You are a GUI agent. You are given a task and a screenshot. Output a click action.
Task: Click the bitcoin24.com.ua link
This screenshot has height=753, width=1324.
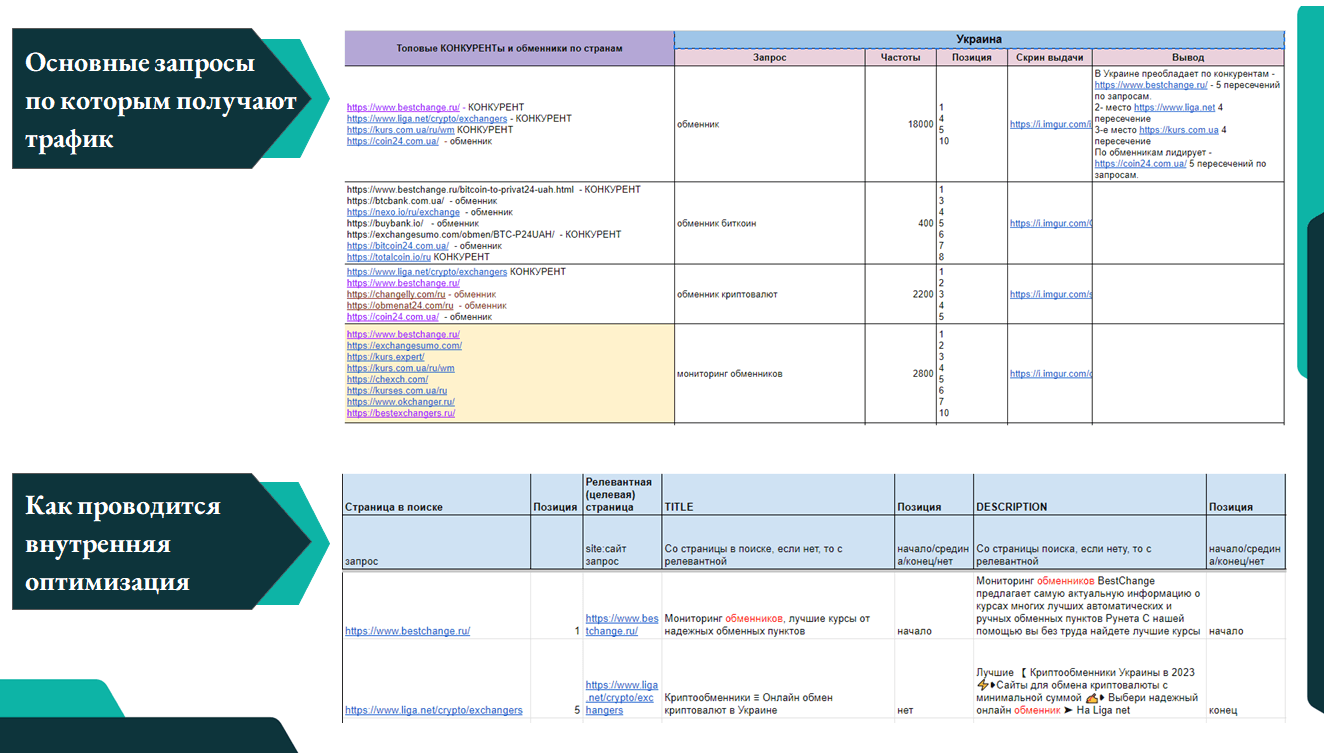coord(398,246)
